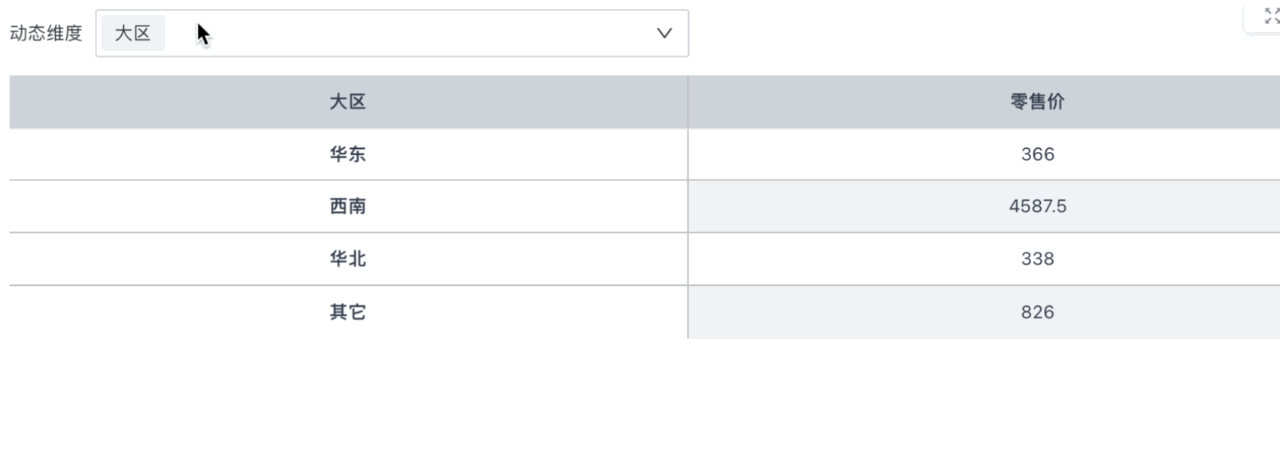
Task: Select the 其它 row cell
Action: click(348, 312)
